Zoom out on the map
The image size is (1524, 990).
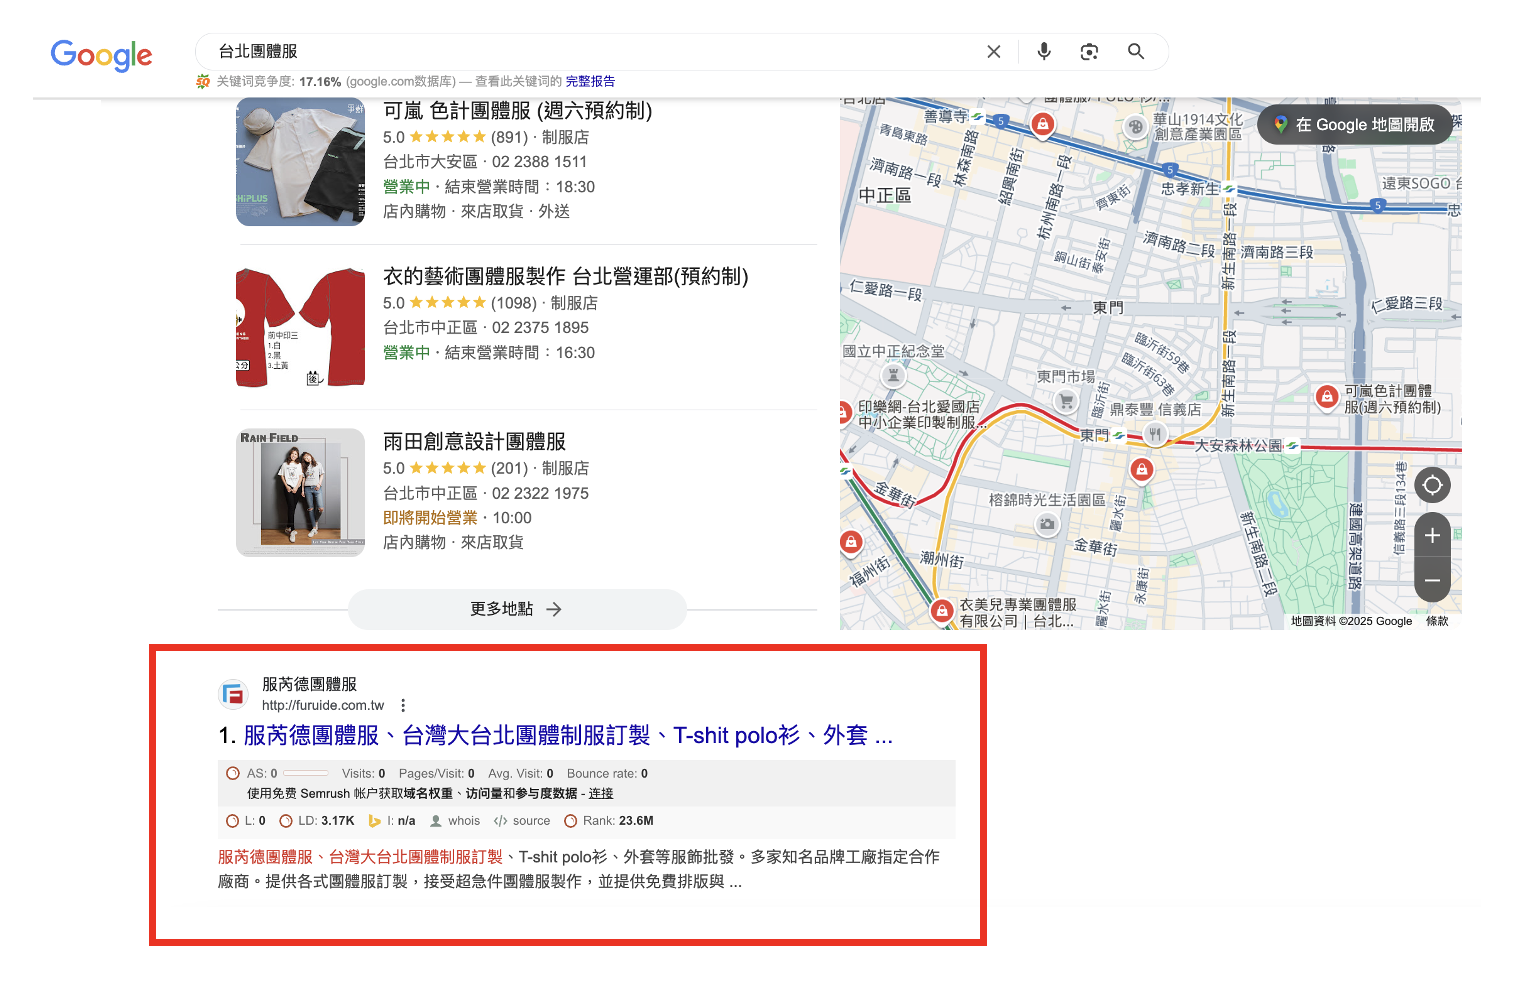(x=1432, y=581)
